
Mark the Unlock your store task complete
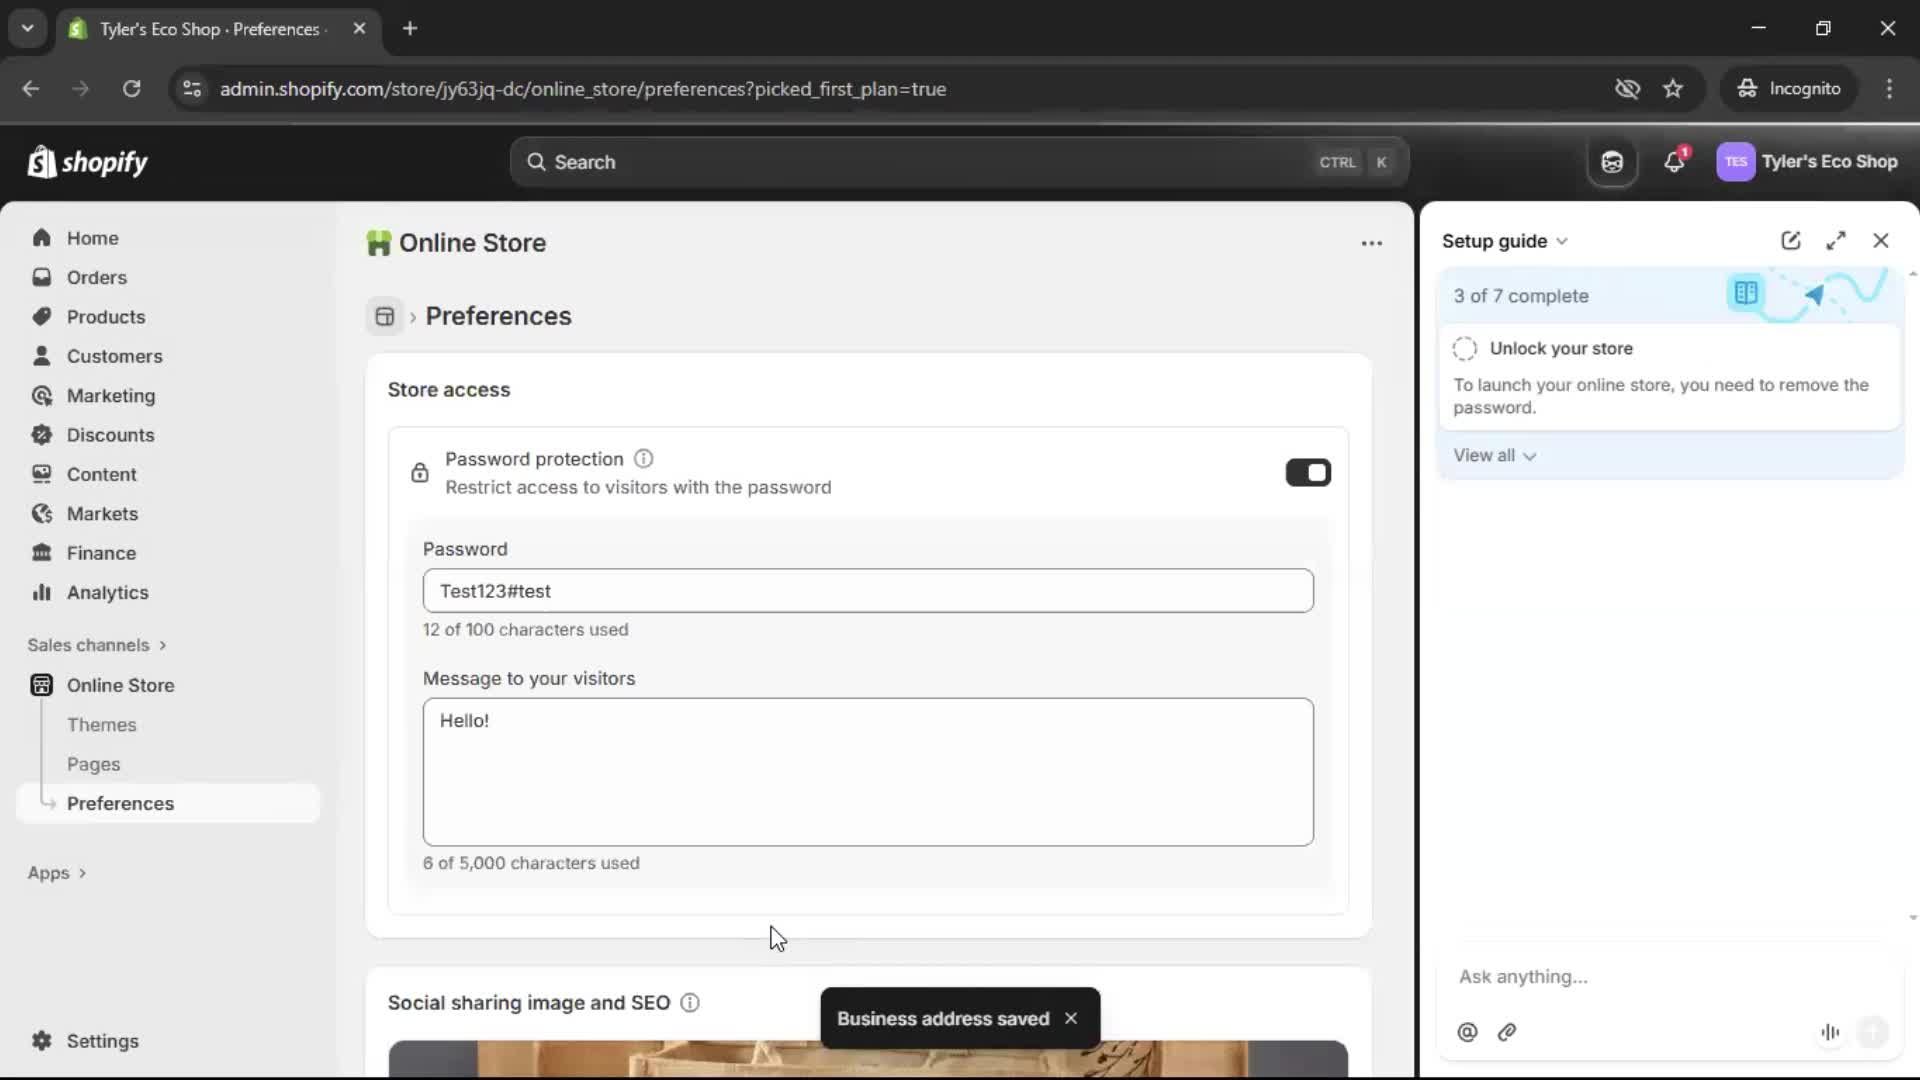point(1464,348)
